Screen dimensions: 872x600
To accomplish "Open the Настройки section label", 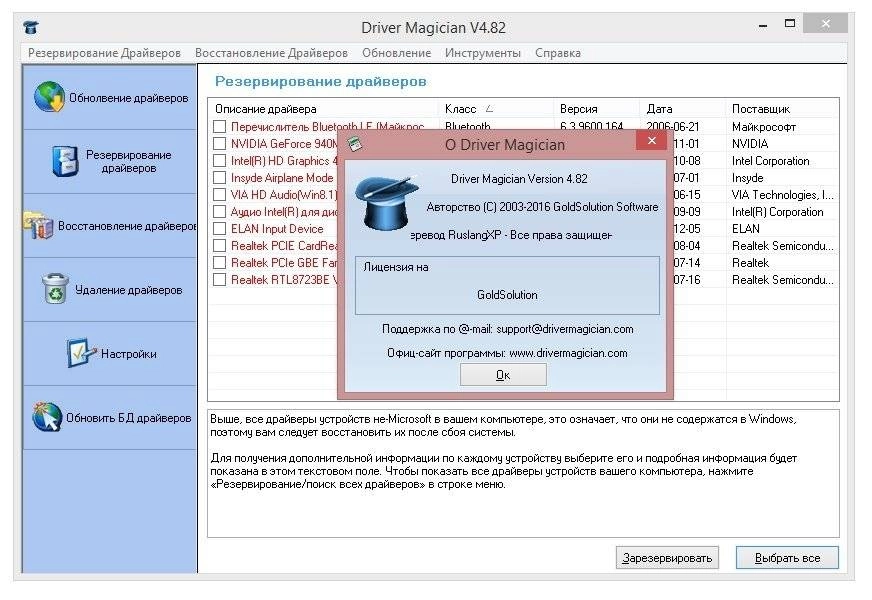I will (x=128, y=354).
